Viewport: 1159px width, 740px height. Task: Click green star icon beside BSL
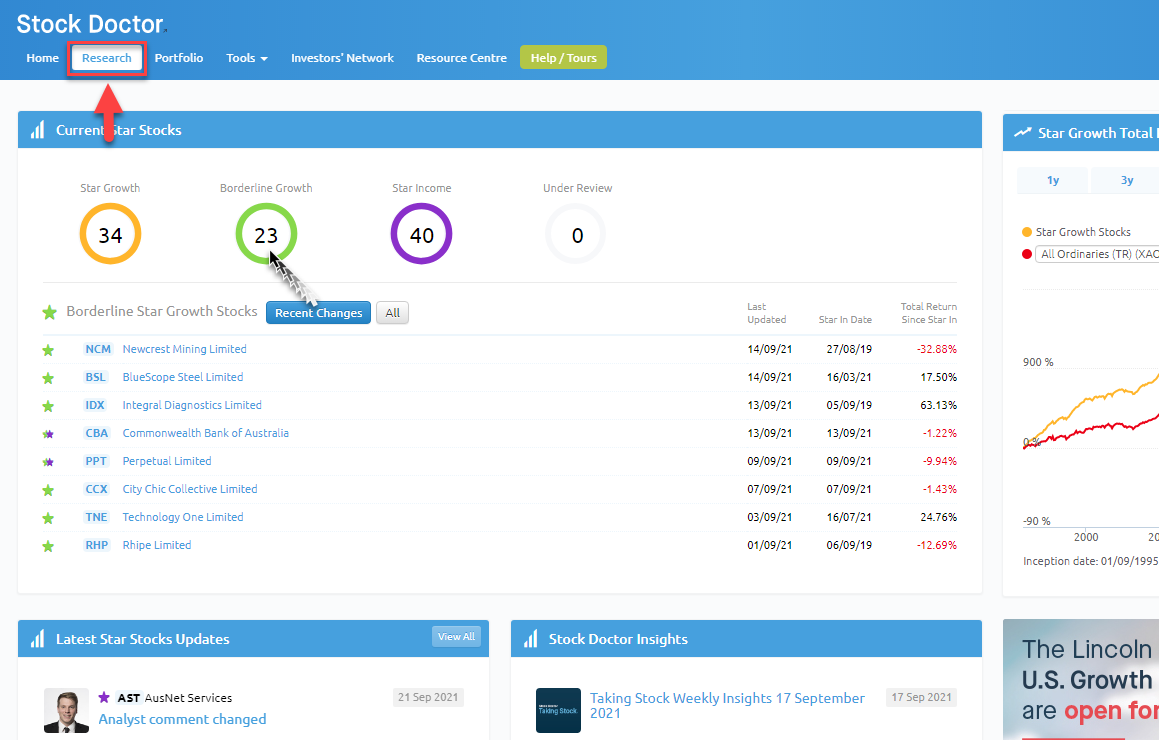48,378
